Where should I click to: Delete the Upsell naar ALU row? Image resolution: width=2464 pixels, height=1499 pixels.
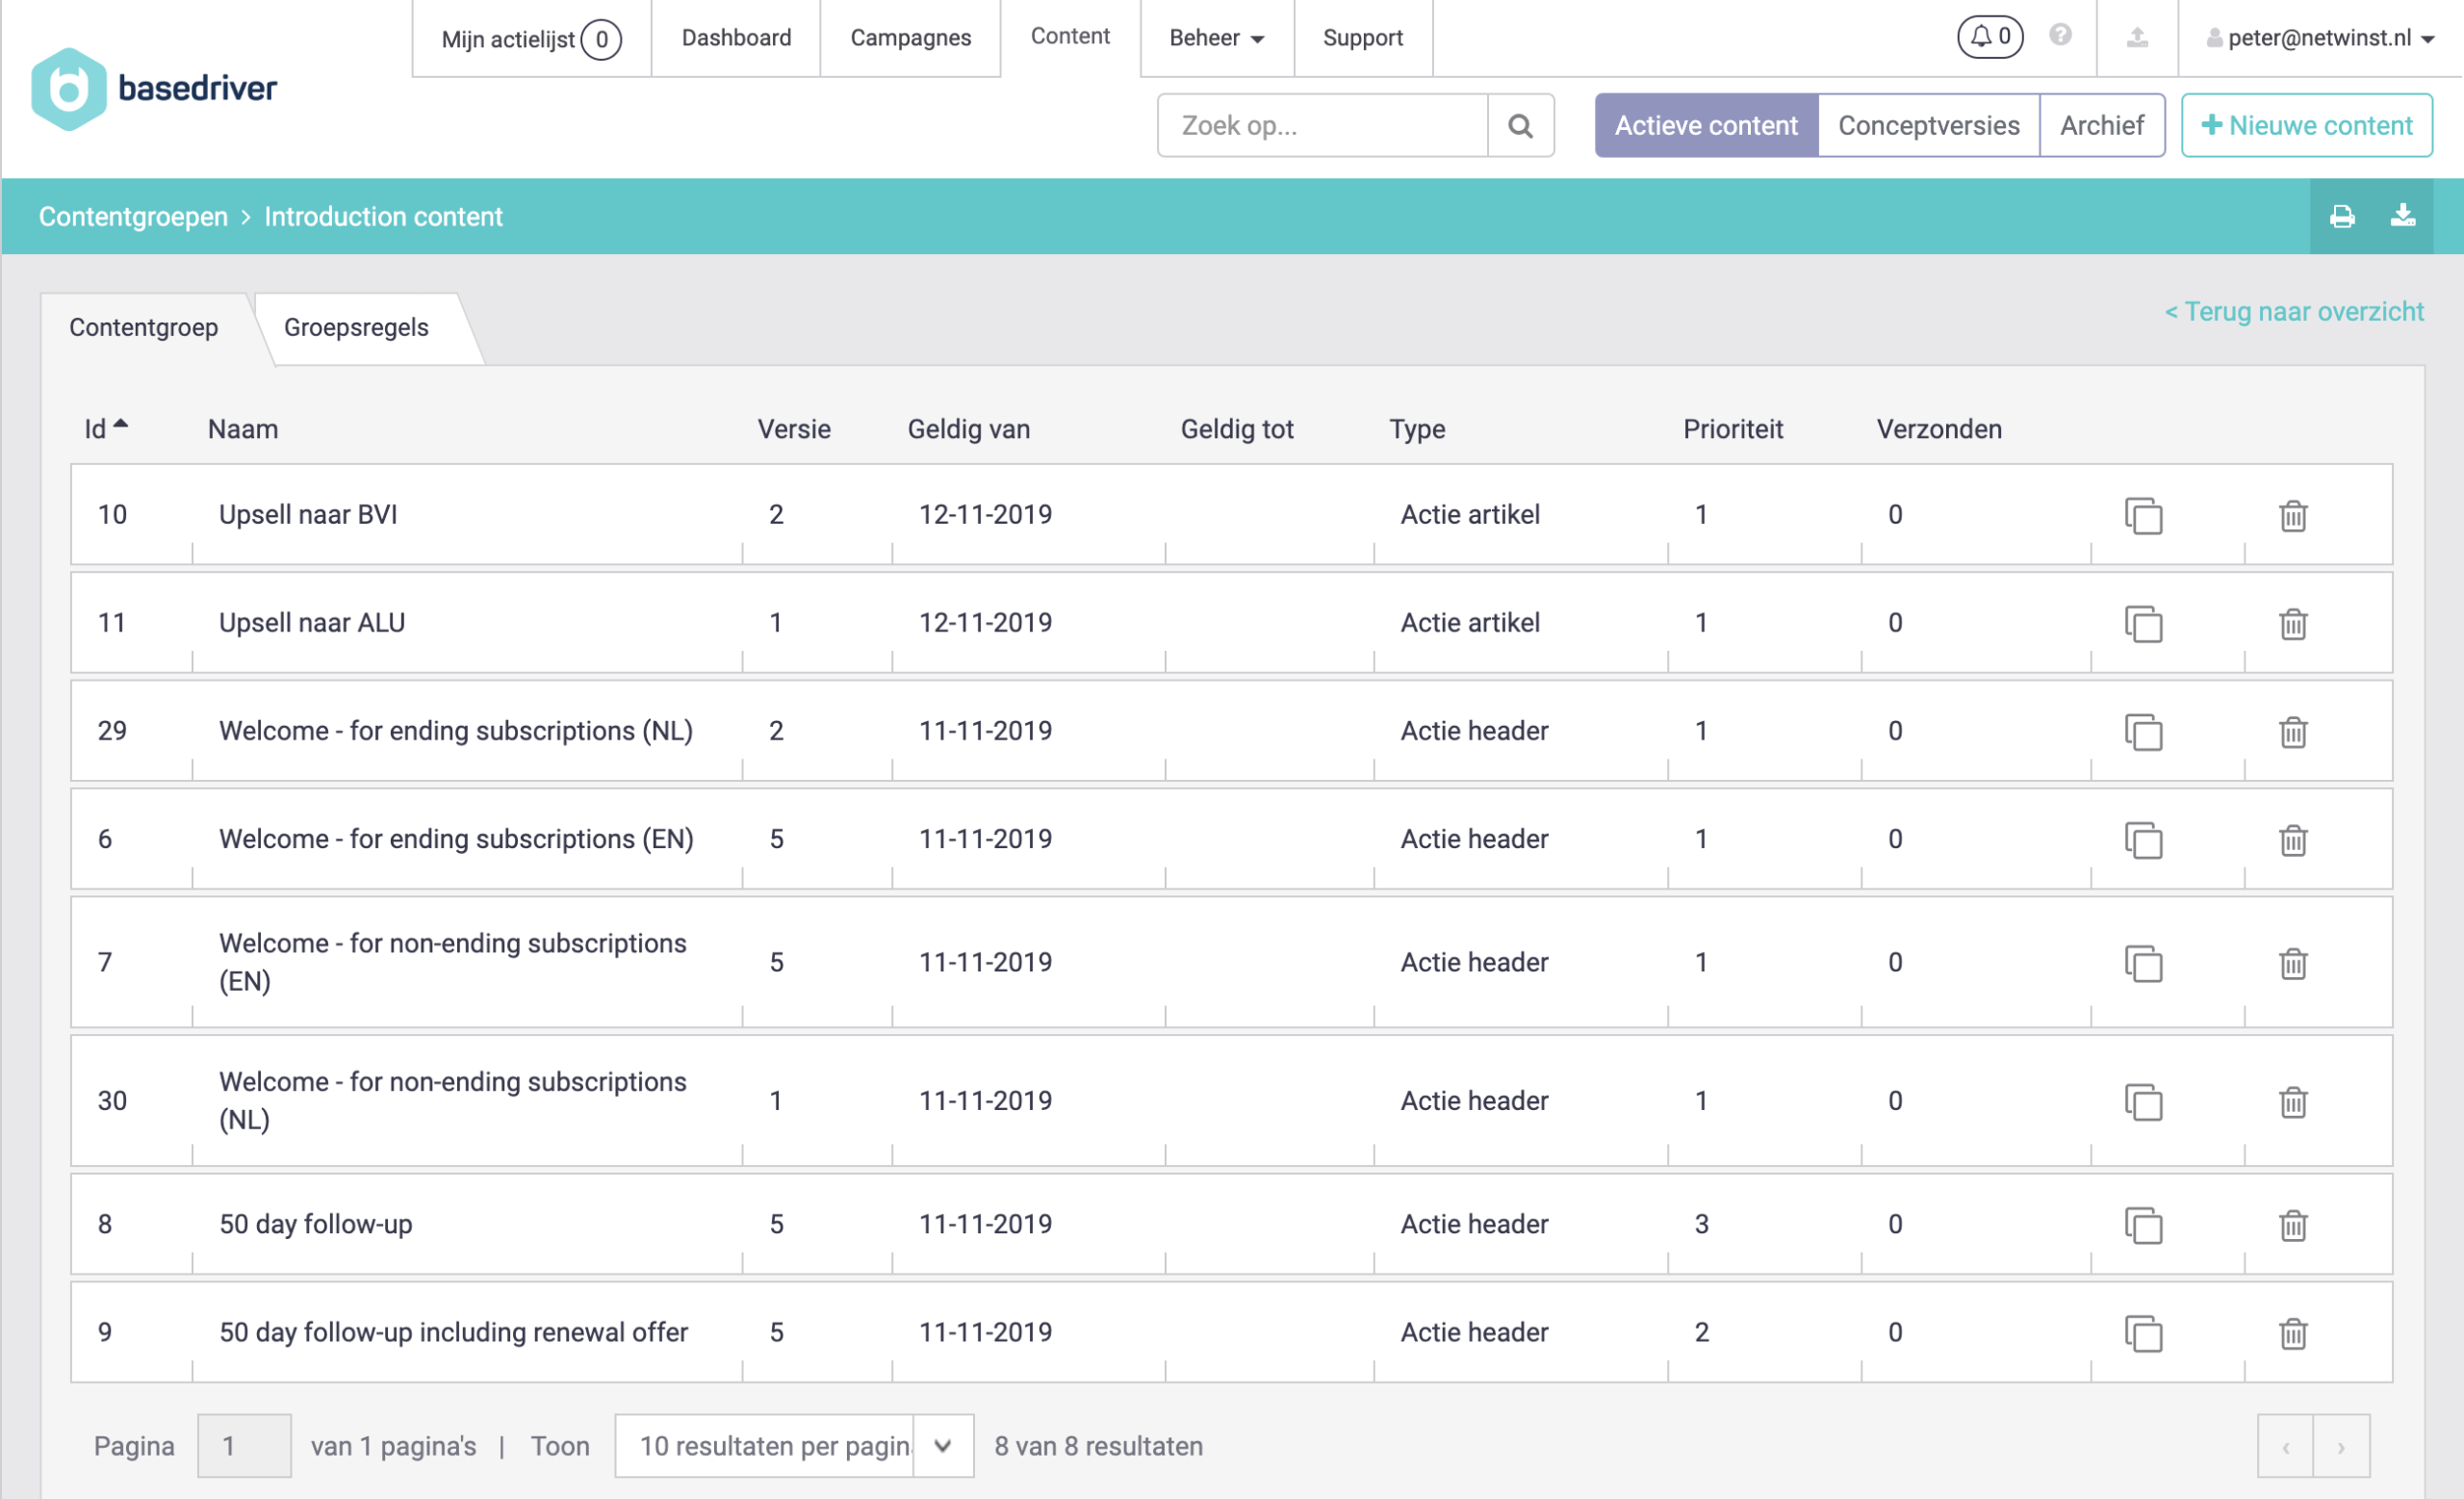click(x=2293, y=624)
